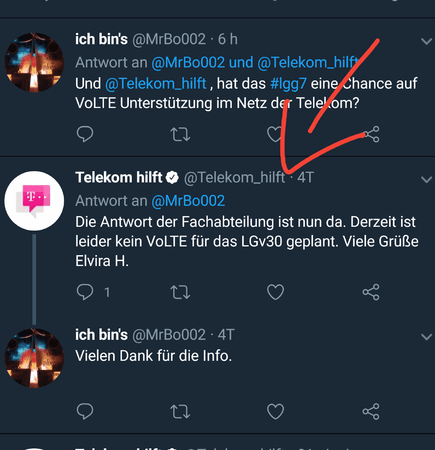The width and height of the screenshot is (435, 450).
Task: Open the @Telekom_hilft mention in the tweet text
Action: click(156, 84)
